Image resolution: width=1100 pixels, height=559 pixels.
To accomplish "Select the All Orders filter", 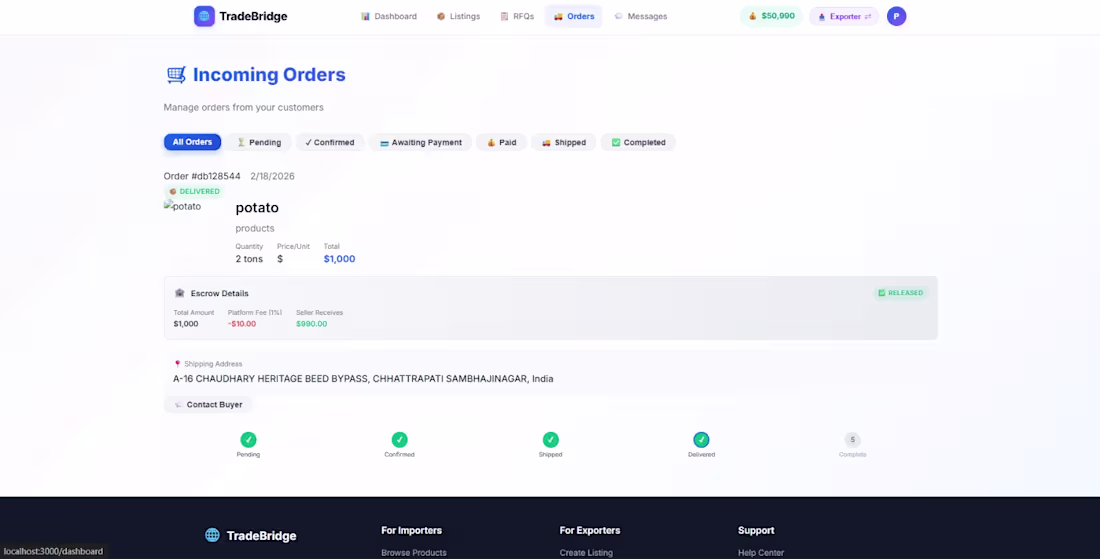I will [192, 142].
